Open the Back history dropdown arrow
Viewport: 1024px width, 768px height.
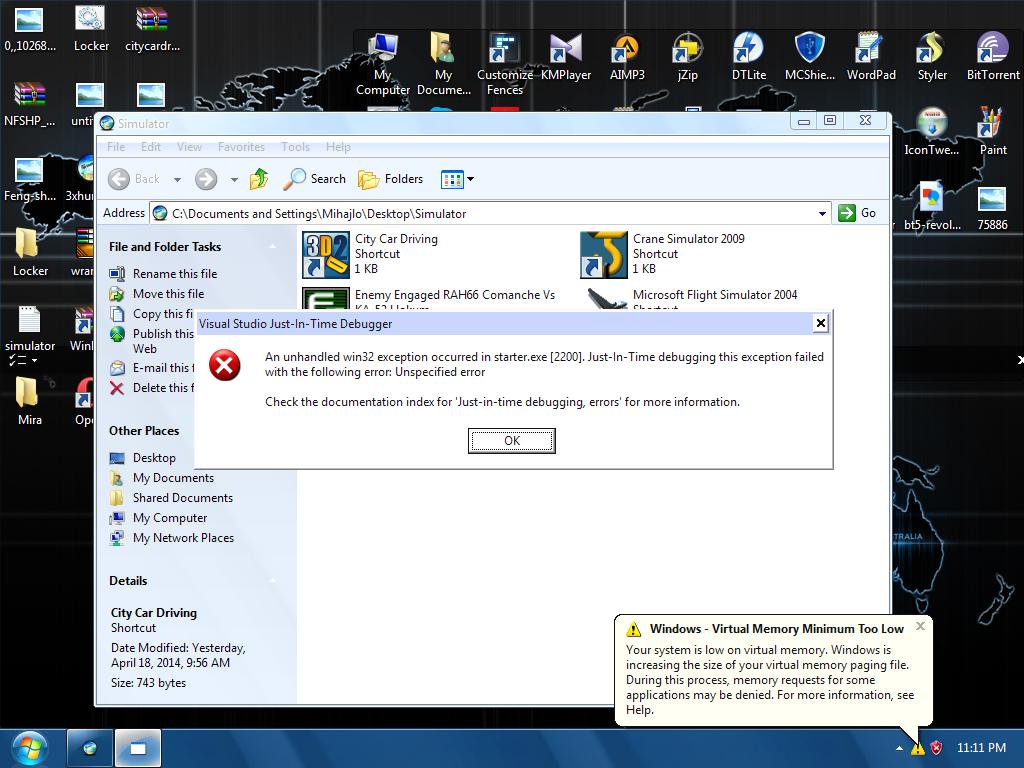177,179
